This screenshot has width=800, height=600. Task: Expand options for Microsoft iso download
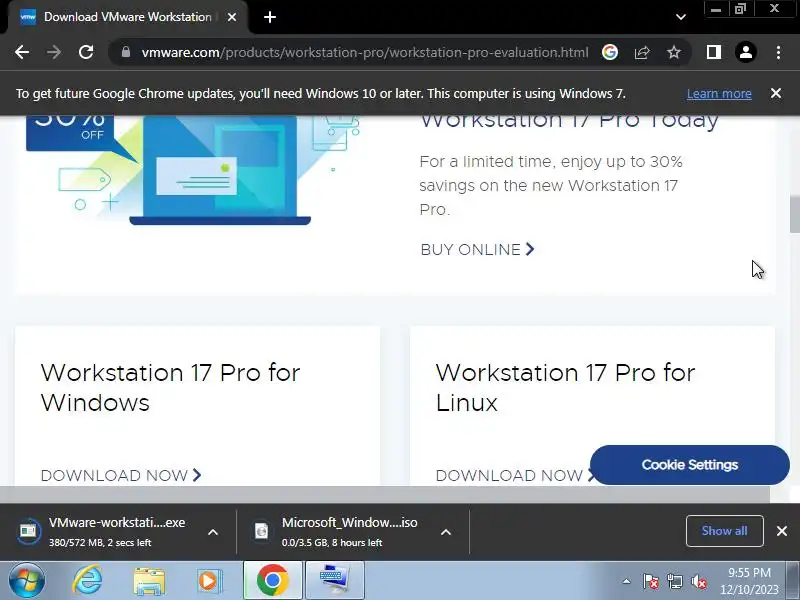446,532
